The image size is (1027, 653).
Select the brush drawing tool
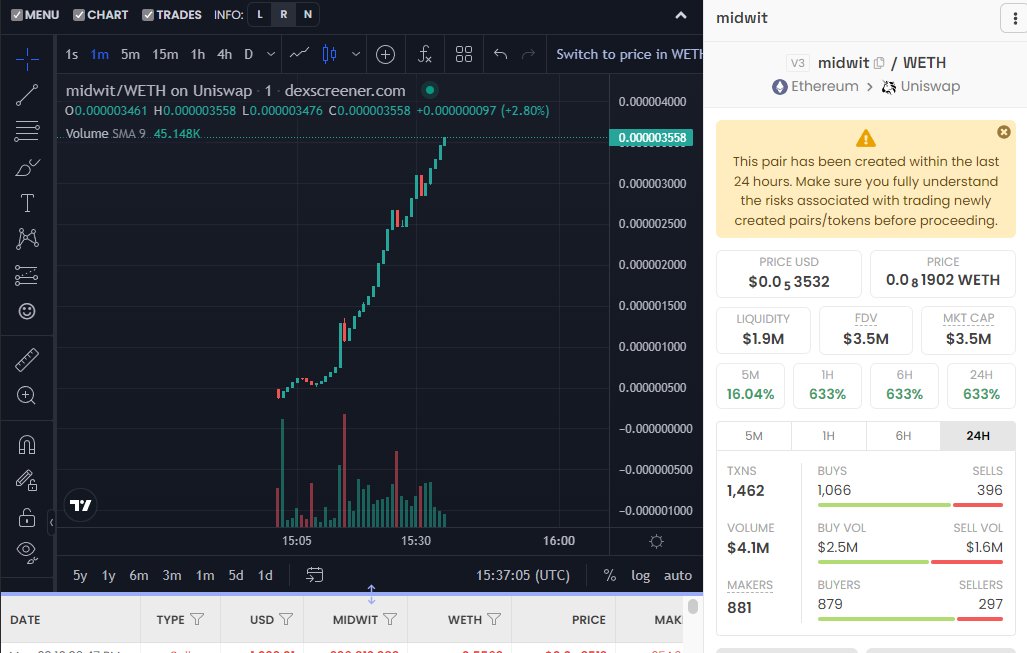pyautogui.click(x=27, y=168)
